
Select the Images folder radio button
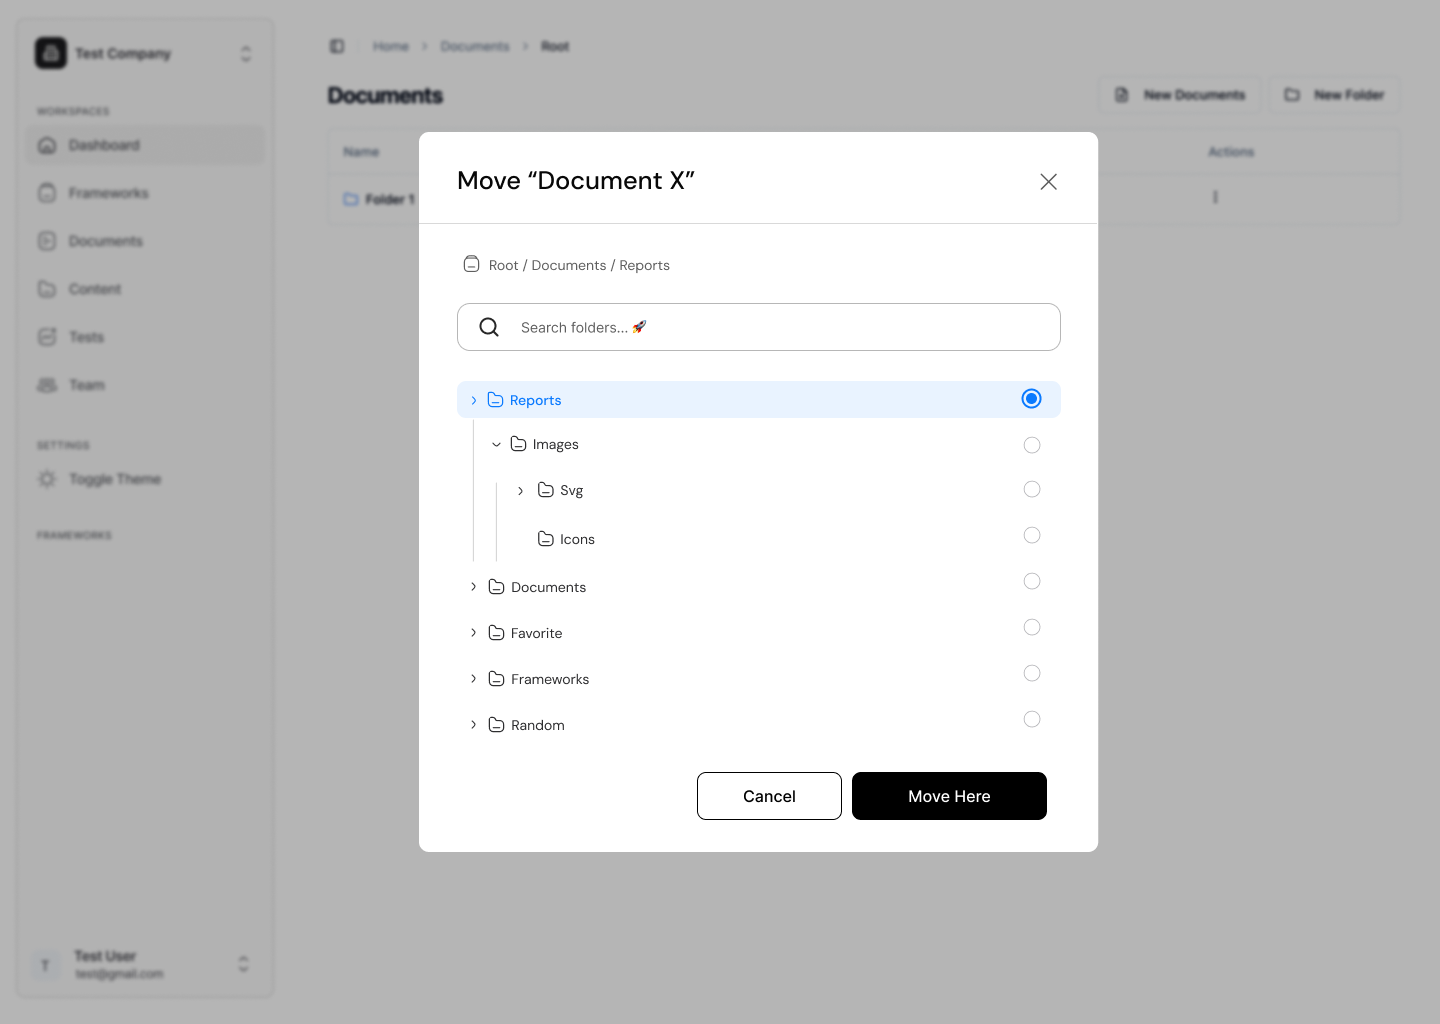click(1032, 445)
